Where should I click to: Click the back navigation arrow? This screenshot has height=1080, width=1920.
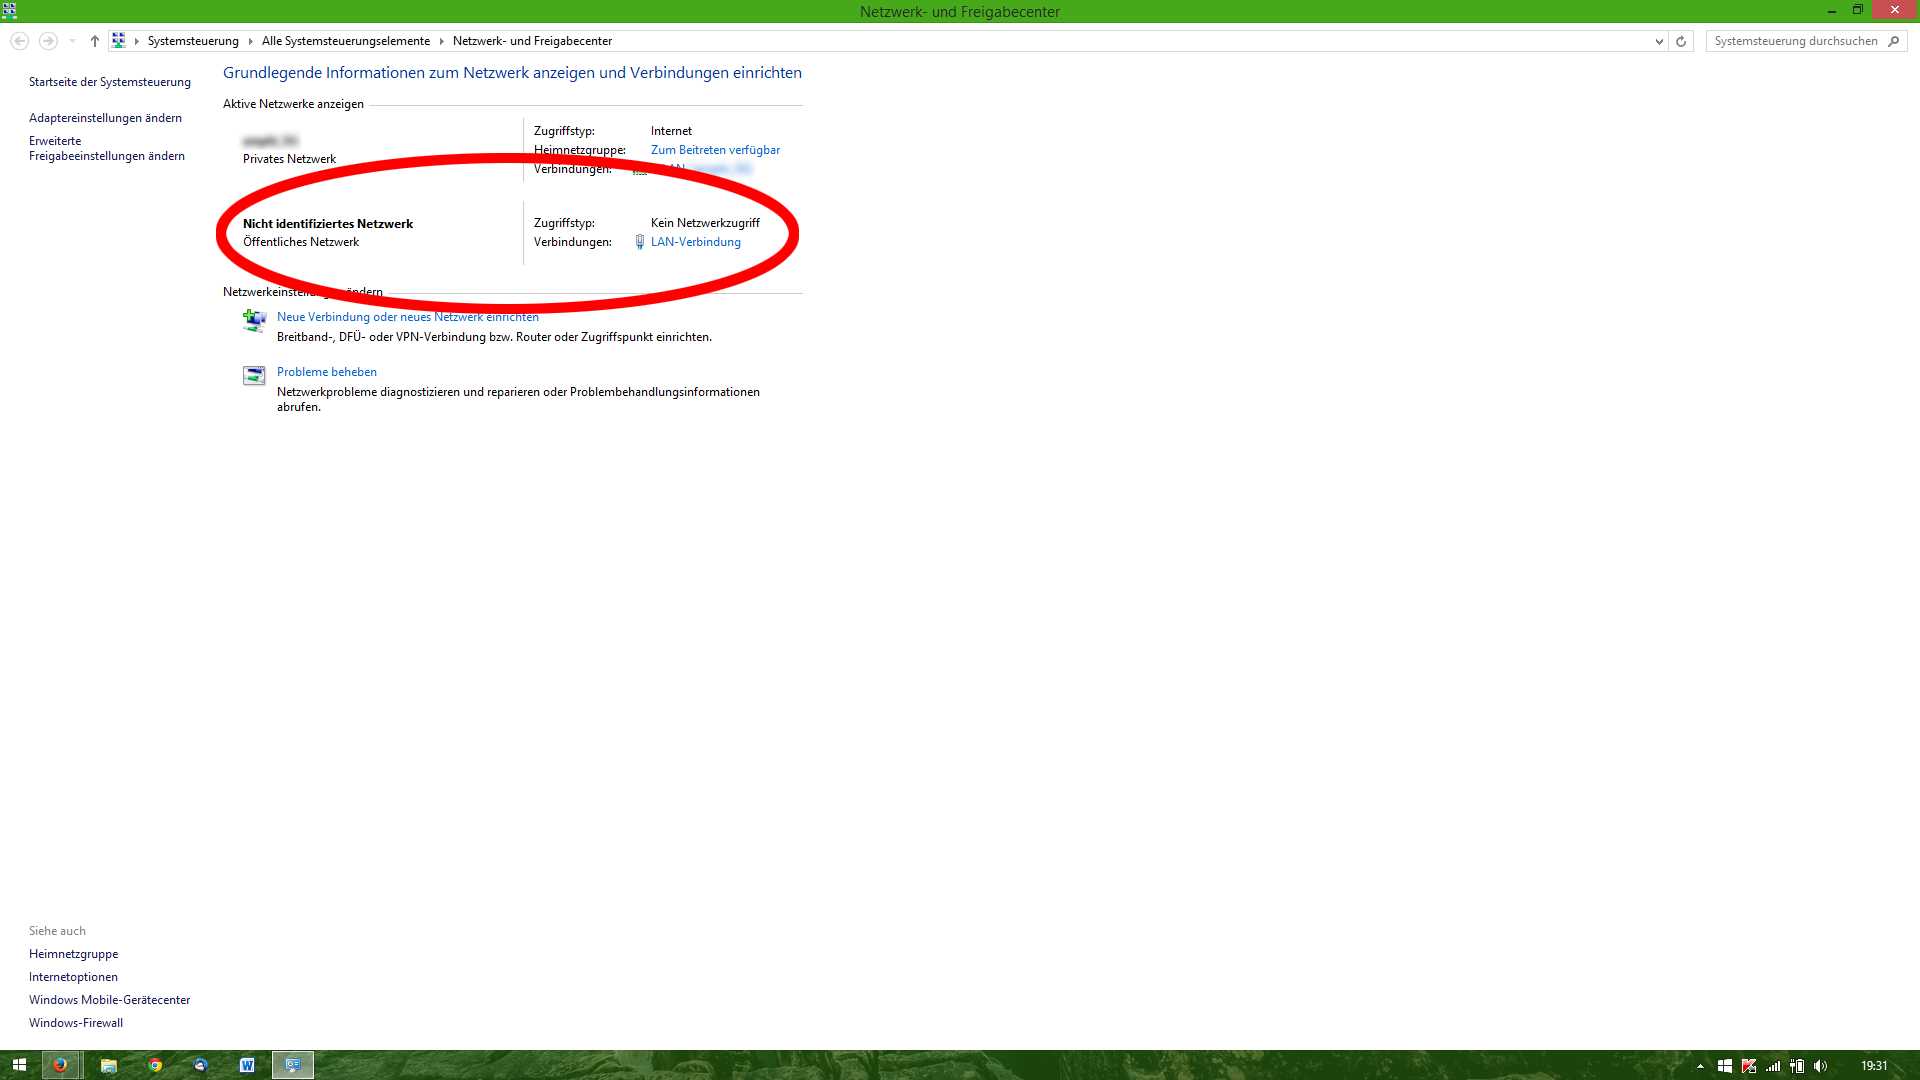[19, 41]
